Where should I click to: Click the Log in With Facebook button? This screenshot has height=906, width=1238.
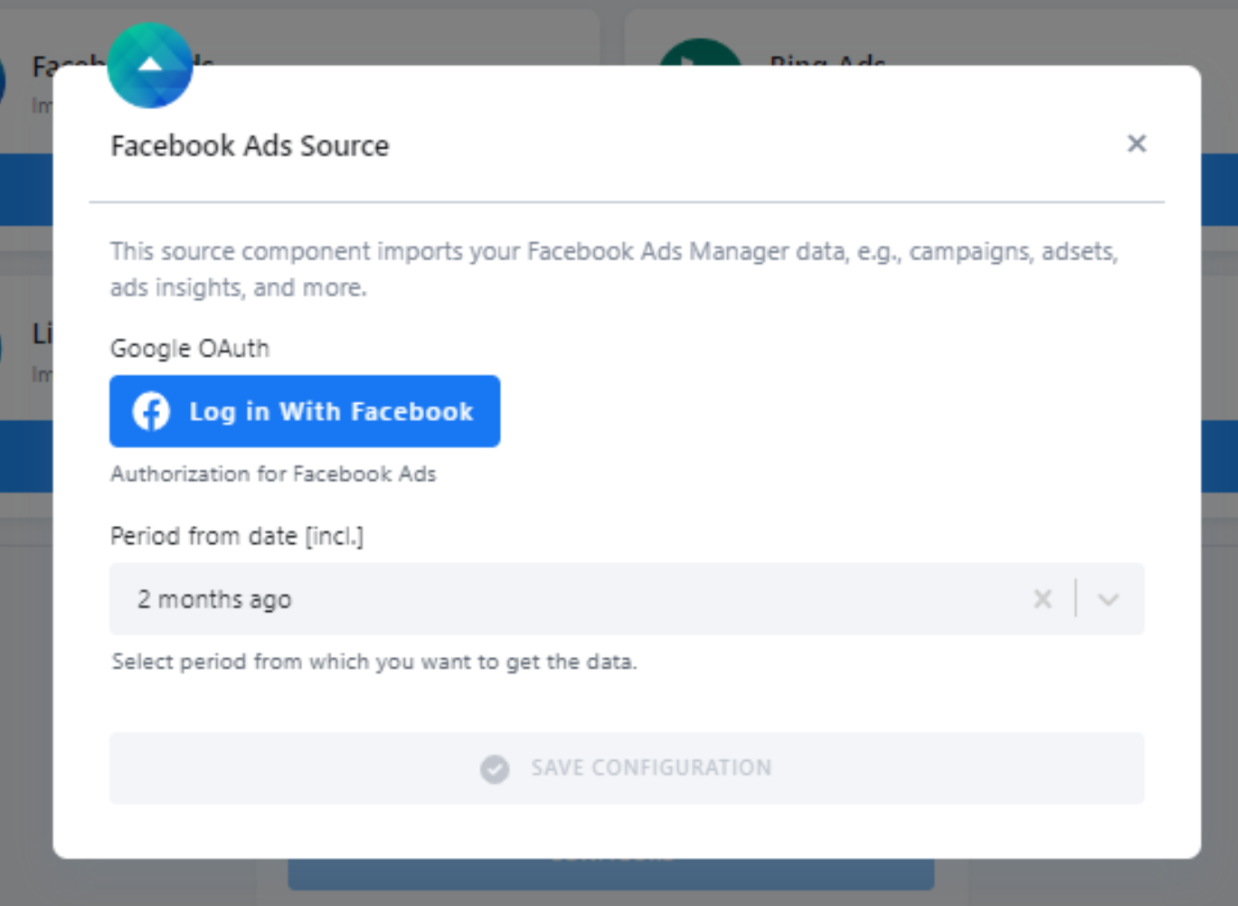coord(304,411)
